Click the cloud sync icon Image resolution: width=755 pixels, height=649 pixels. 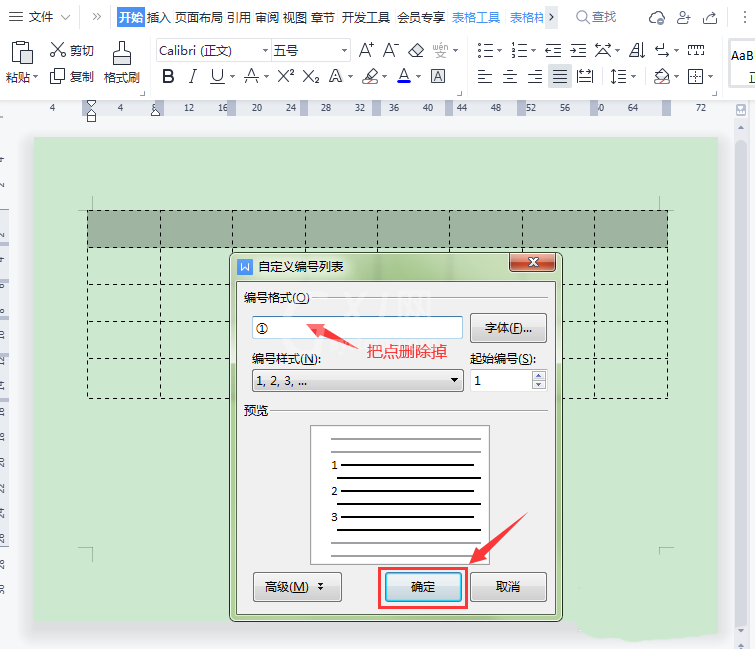(657, 18)
